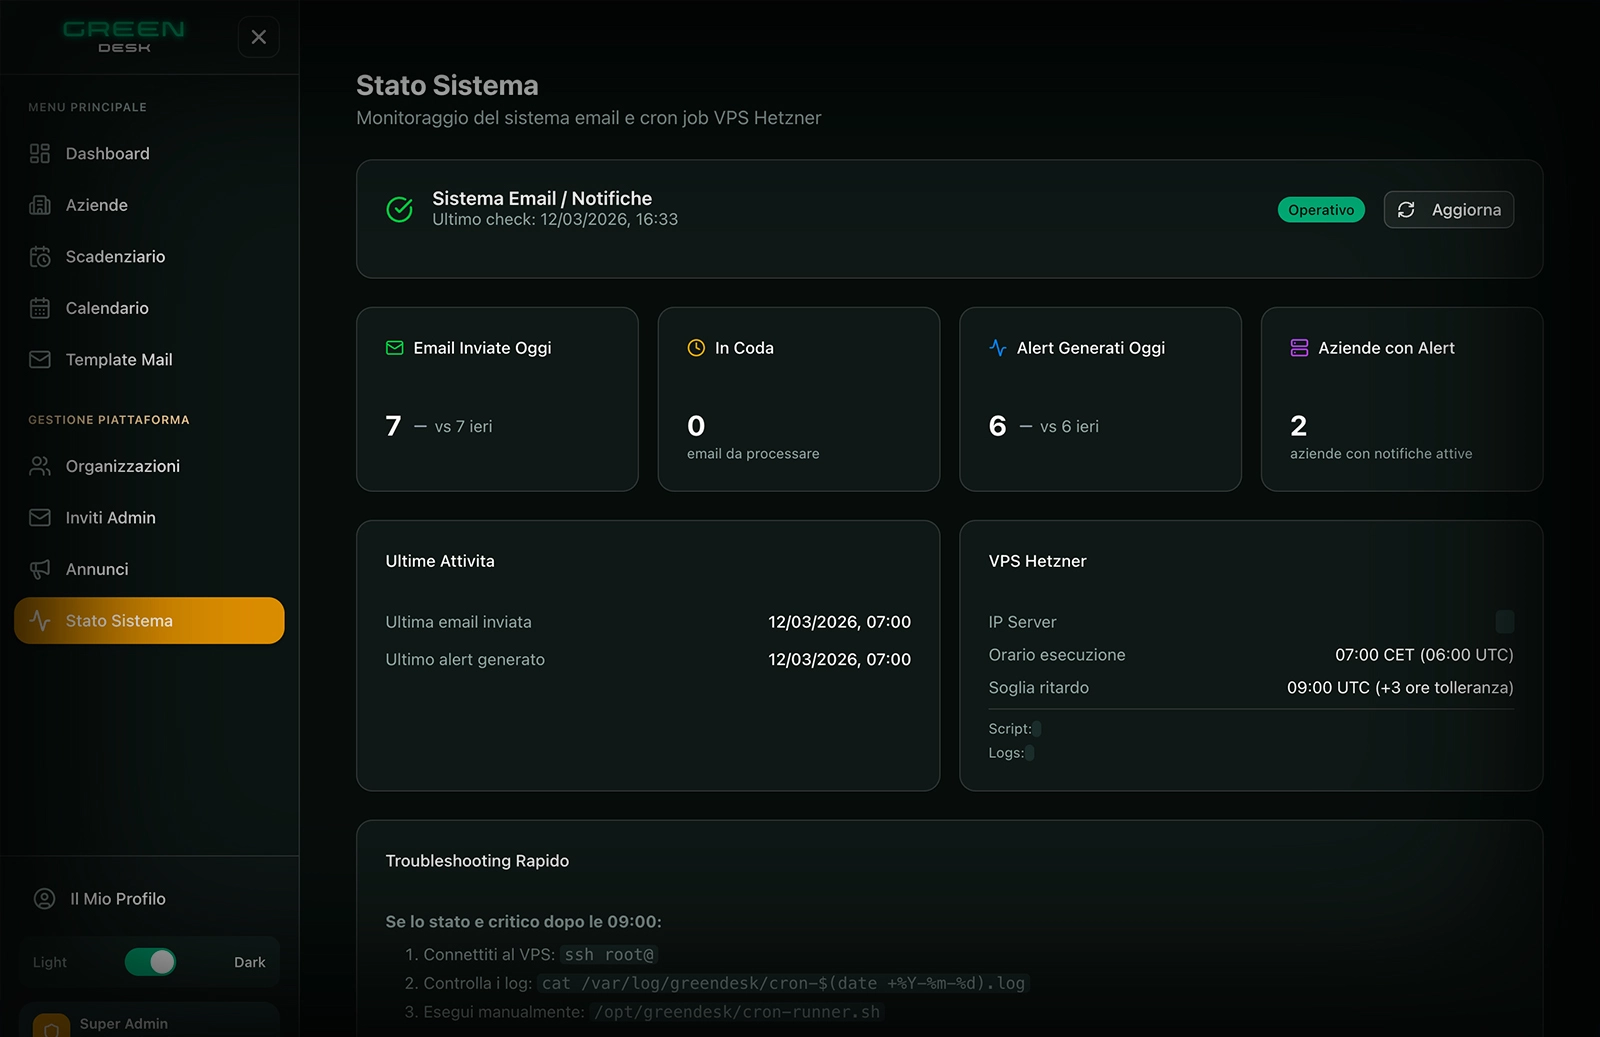
Task: Click the Stato Sistema activity icon
Action: pyautogui.click(x=40, y=620)
